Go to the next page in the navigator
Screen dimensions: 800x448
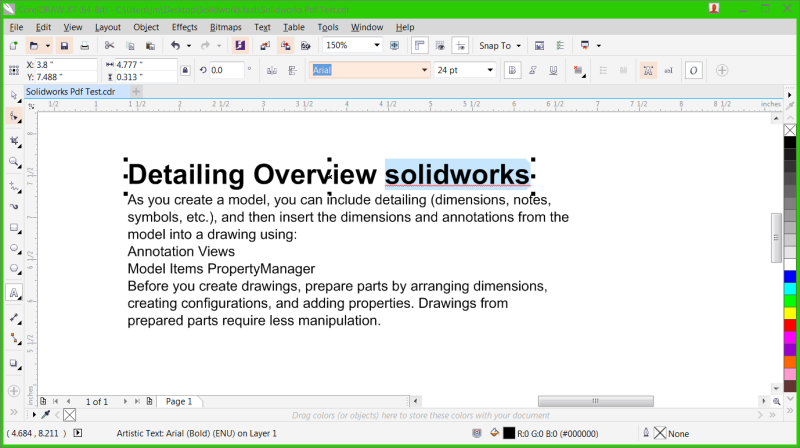coord(125,402)
